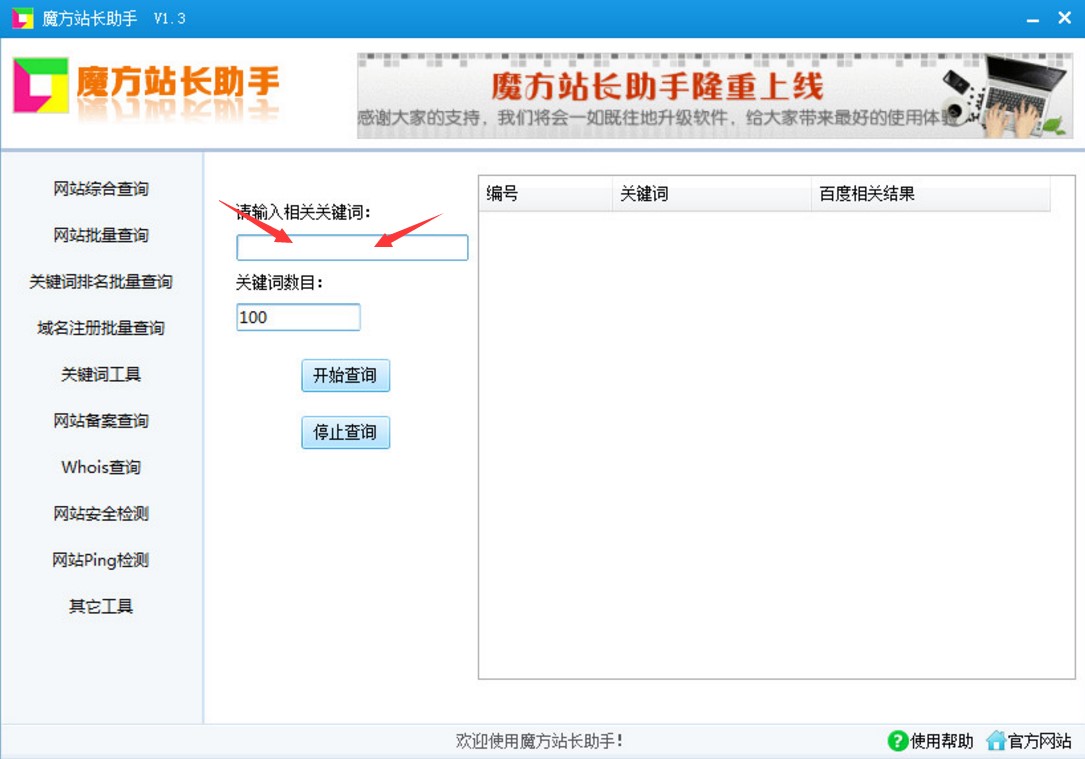1085x759 pixels.
Task: Visit the 官方网站 link text
Action: (1039, 741)
